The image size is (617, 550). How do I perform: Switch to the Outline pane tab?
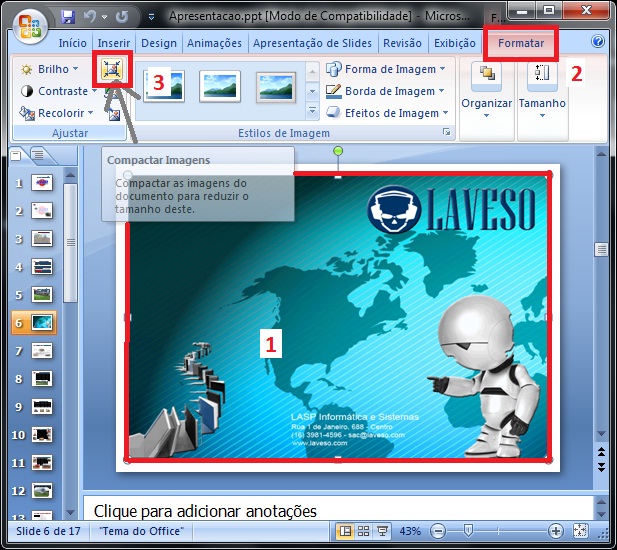[x=38, y=155]
